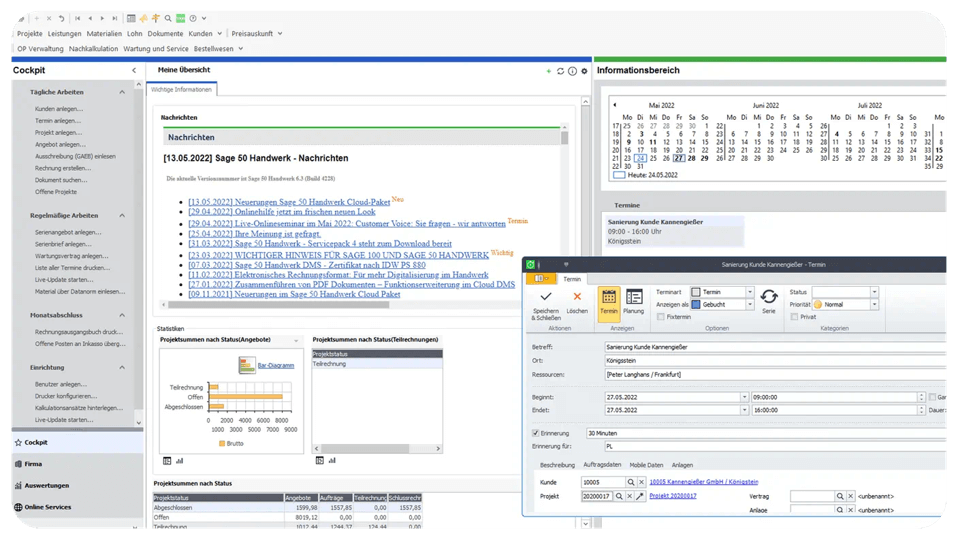Collapse the Tägliche Arbeiten section

coord(122,92)
